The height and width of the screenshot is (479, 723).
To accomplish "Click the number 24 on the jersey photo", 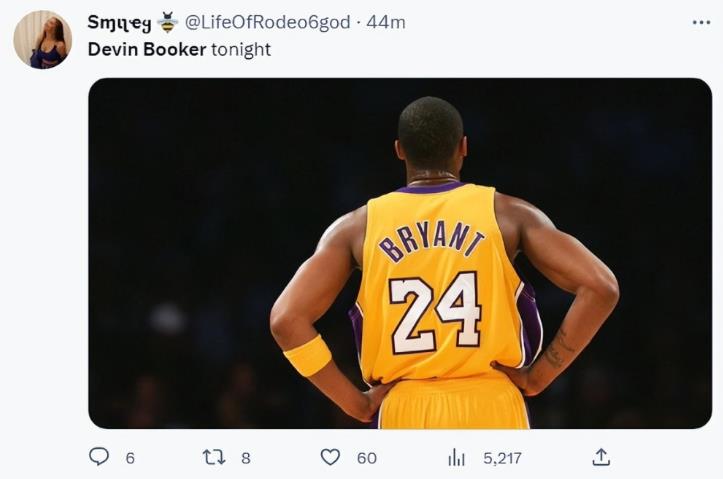I will tap(436, 312).
